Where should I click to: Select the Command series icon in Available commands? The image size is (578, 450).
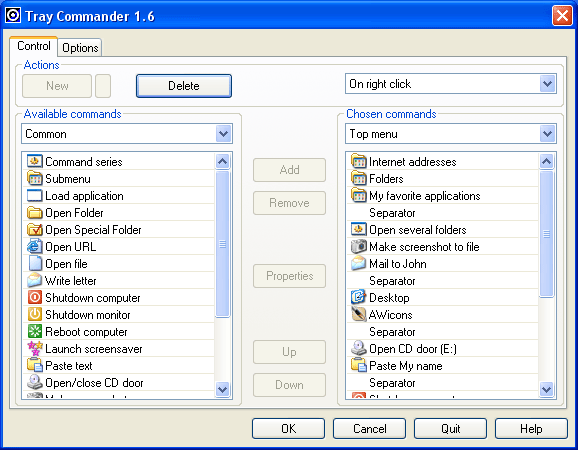coord(35,161)
